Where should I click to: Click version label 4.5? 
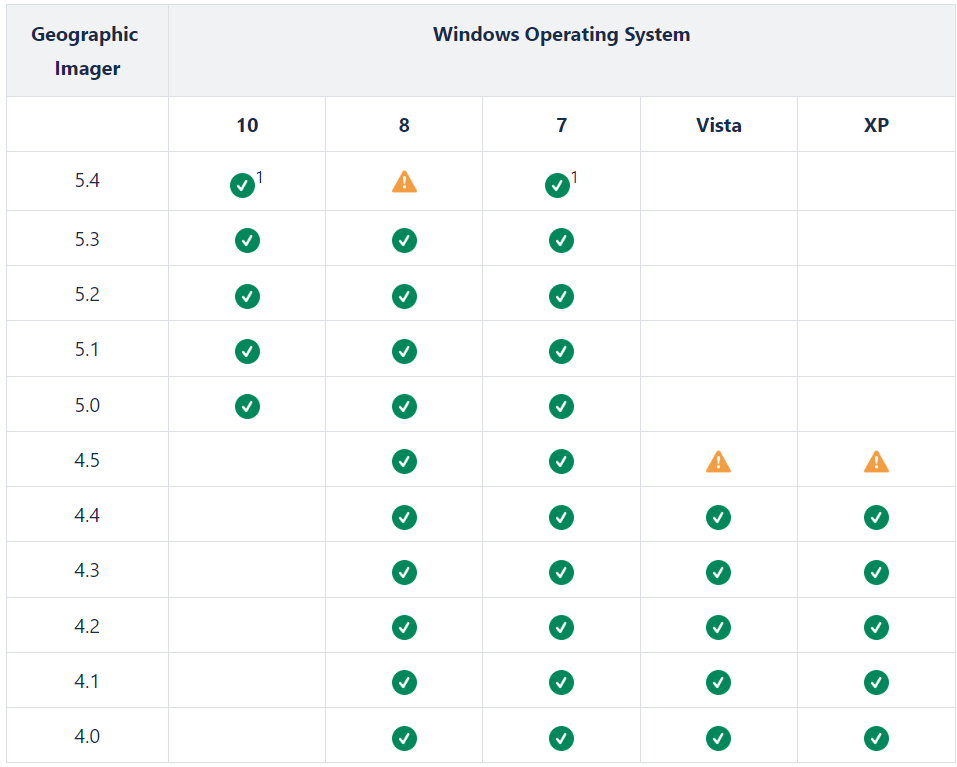(87, 460)
